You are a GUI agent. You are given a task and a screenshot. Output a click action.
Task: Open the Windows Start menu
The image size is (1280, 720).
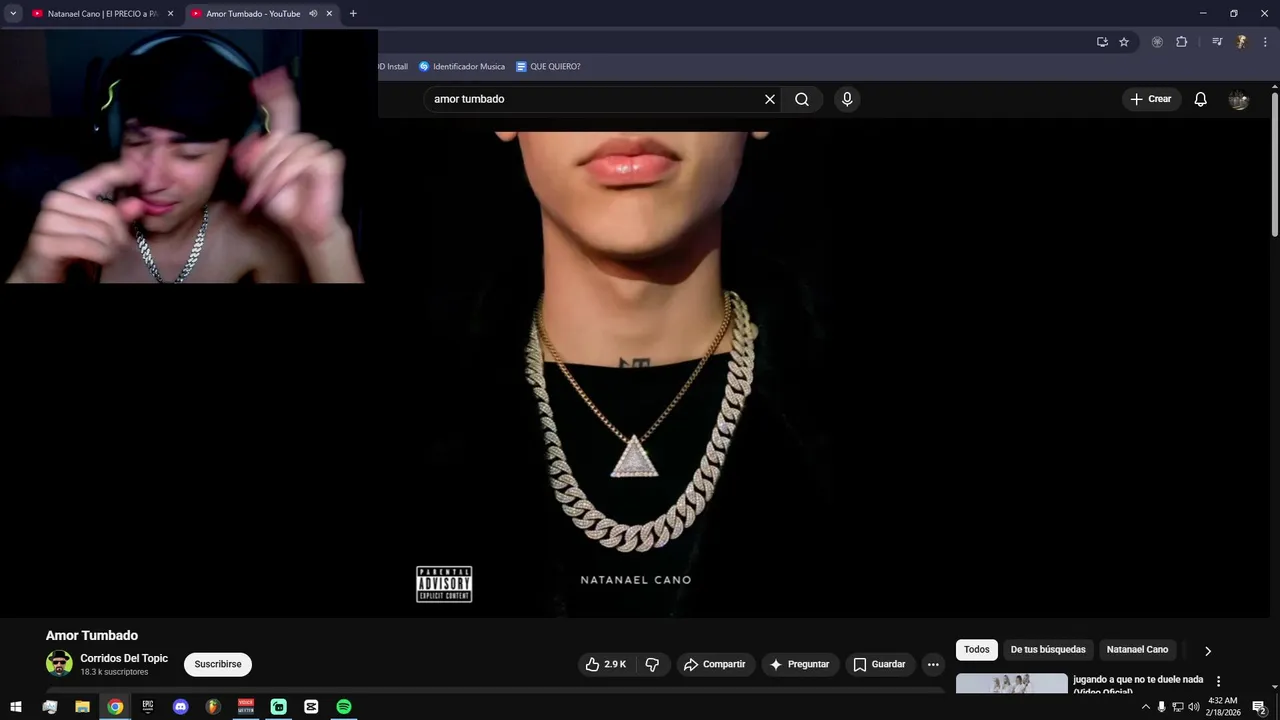(x=16, y=707)
